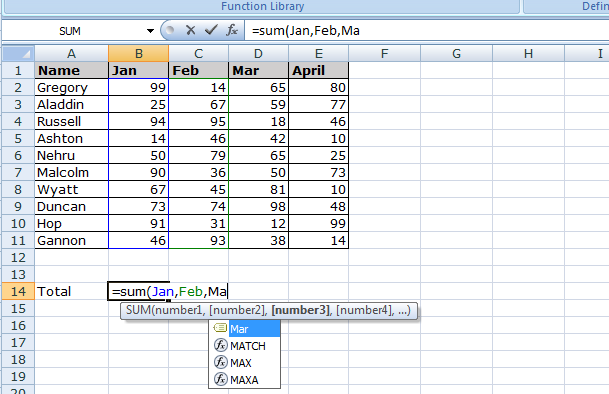Expand the Name Box dropdown arrow
The height and width of the screenshot is (394, 609).
click(150, 31)
